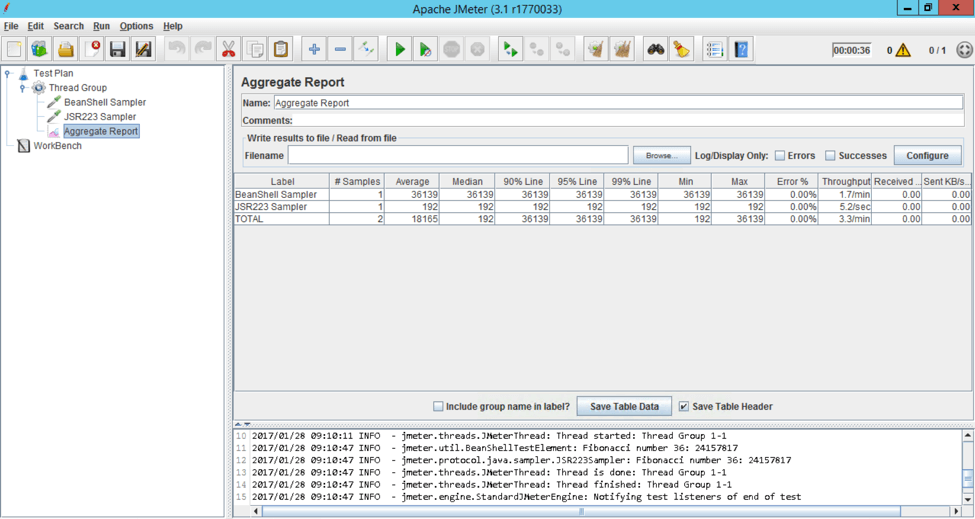Uncheck the Save Table Header checkbox
This screenshot has height=519, width=975.
pos(684,407)
